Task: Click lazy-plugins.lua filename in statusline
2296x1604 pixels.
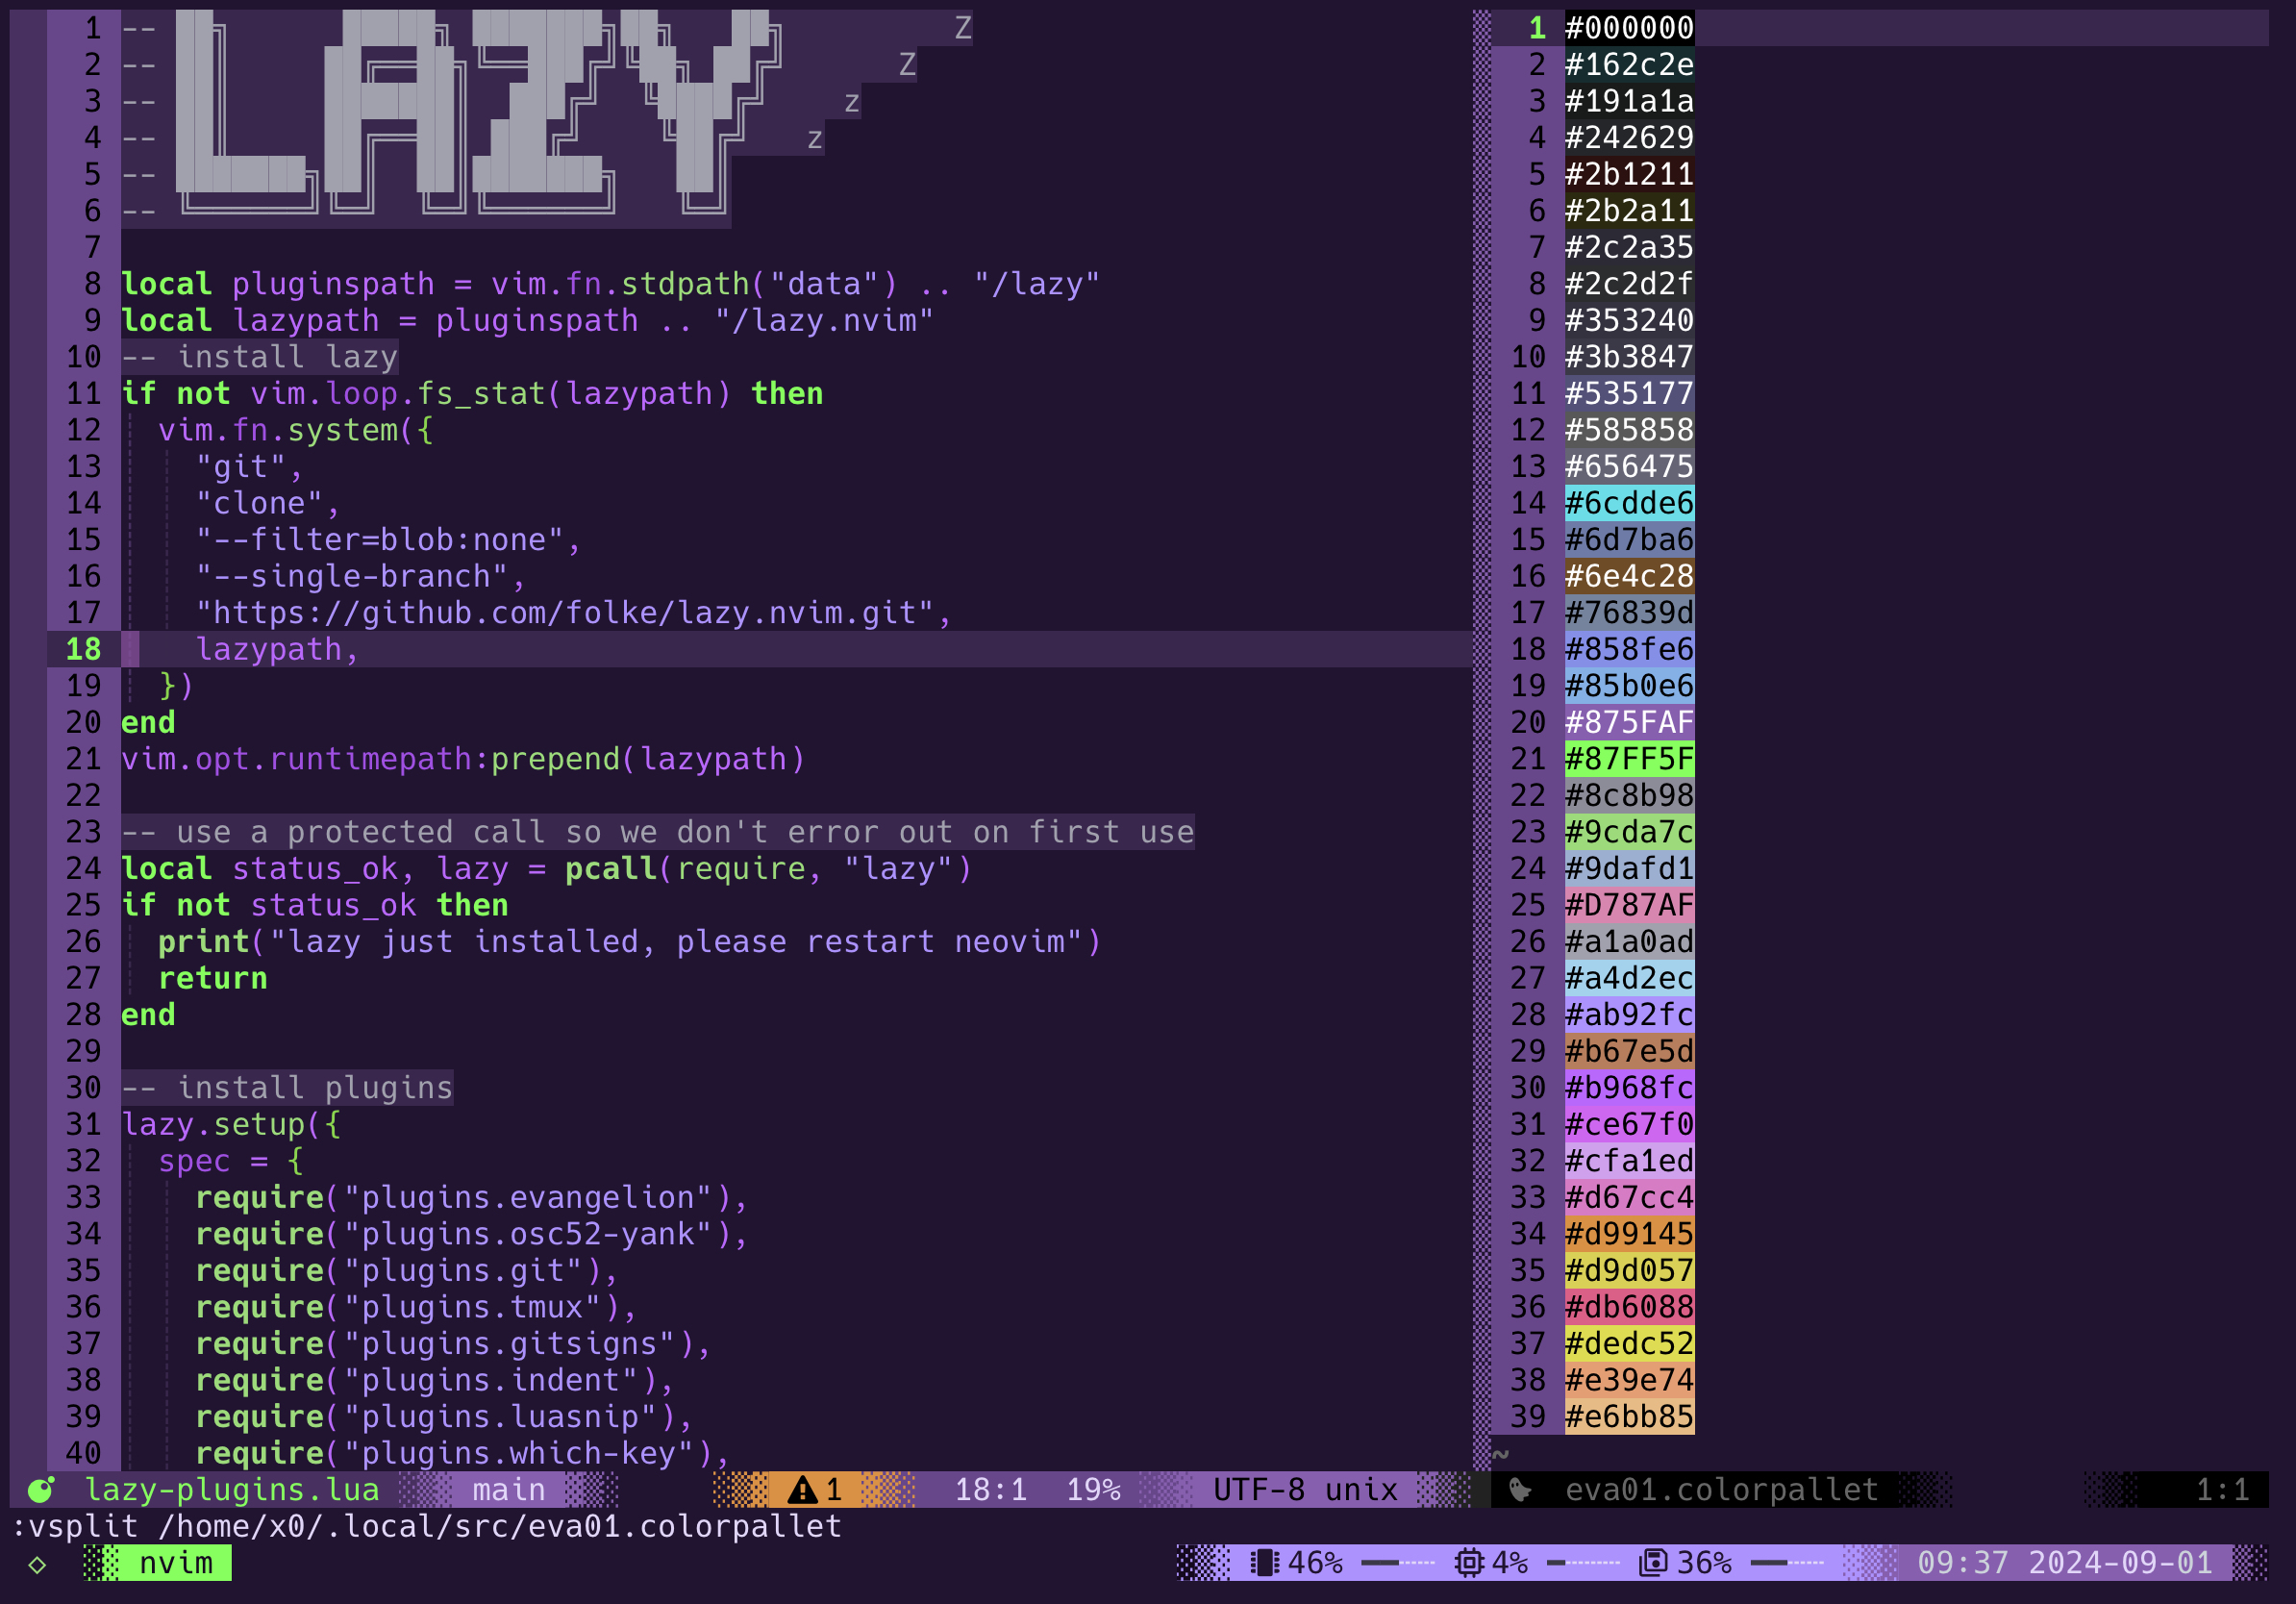Action: 232,1490
